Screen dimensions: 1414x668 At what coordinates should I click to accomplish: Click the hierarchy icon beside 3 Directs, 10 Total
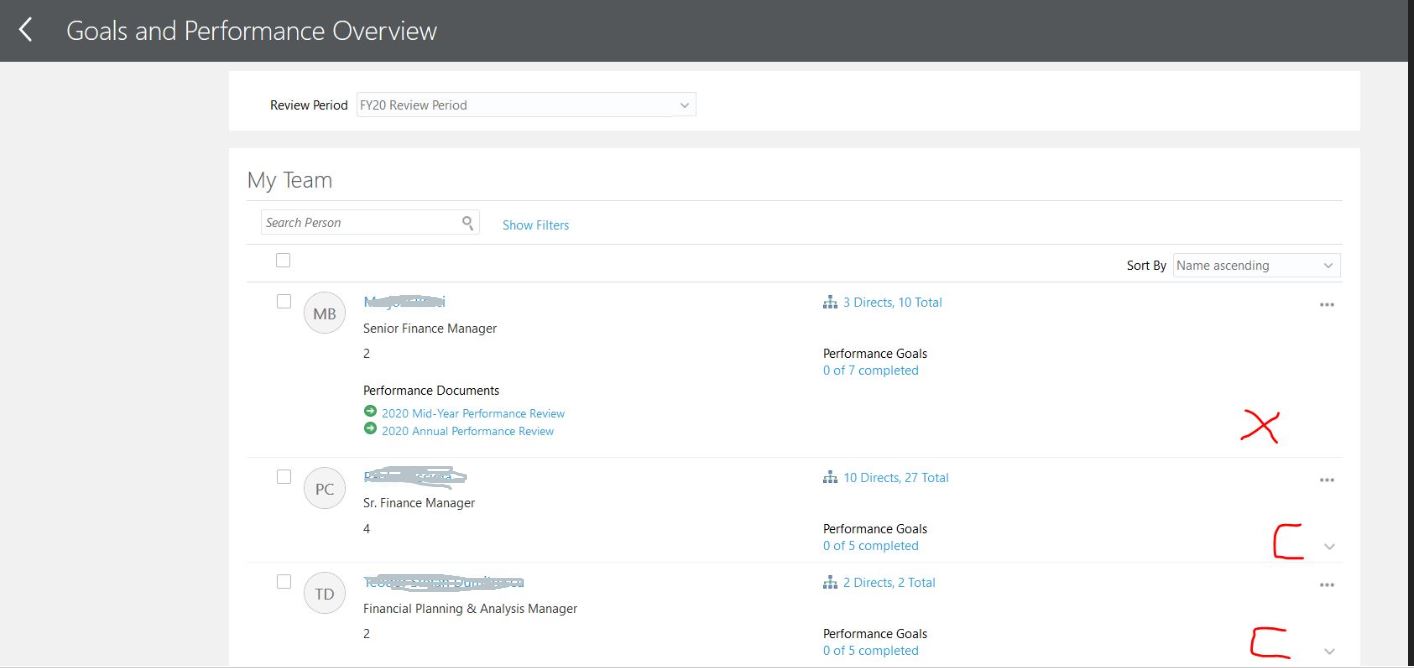tap(830, 301)
